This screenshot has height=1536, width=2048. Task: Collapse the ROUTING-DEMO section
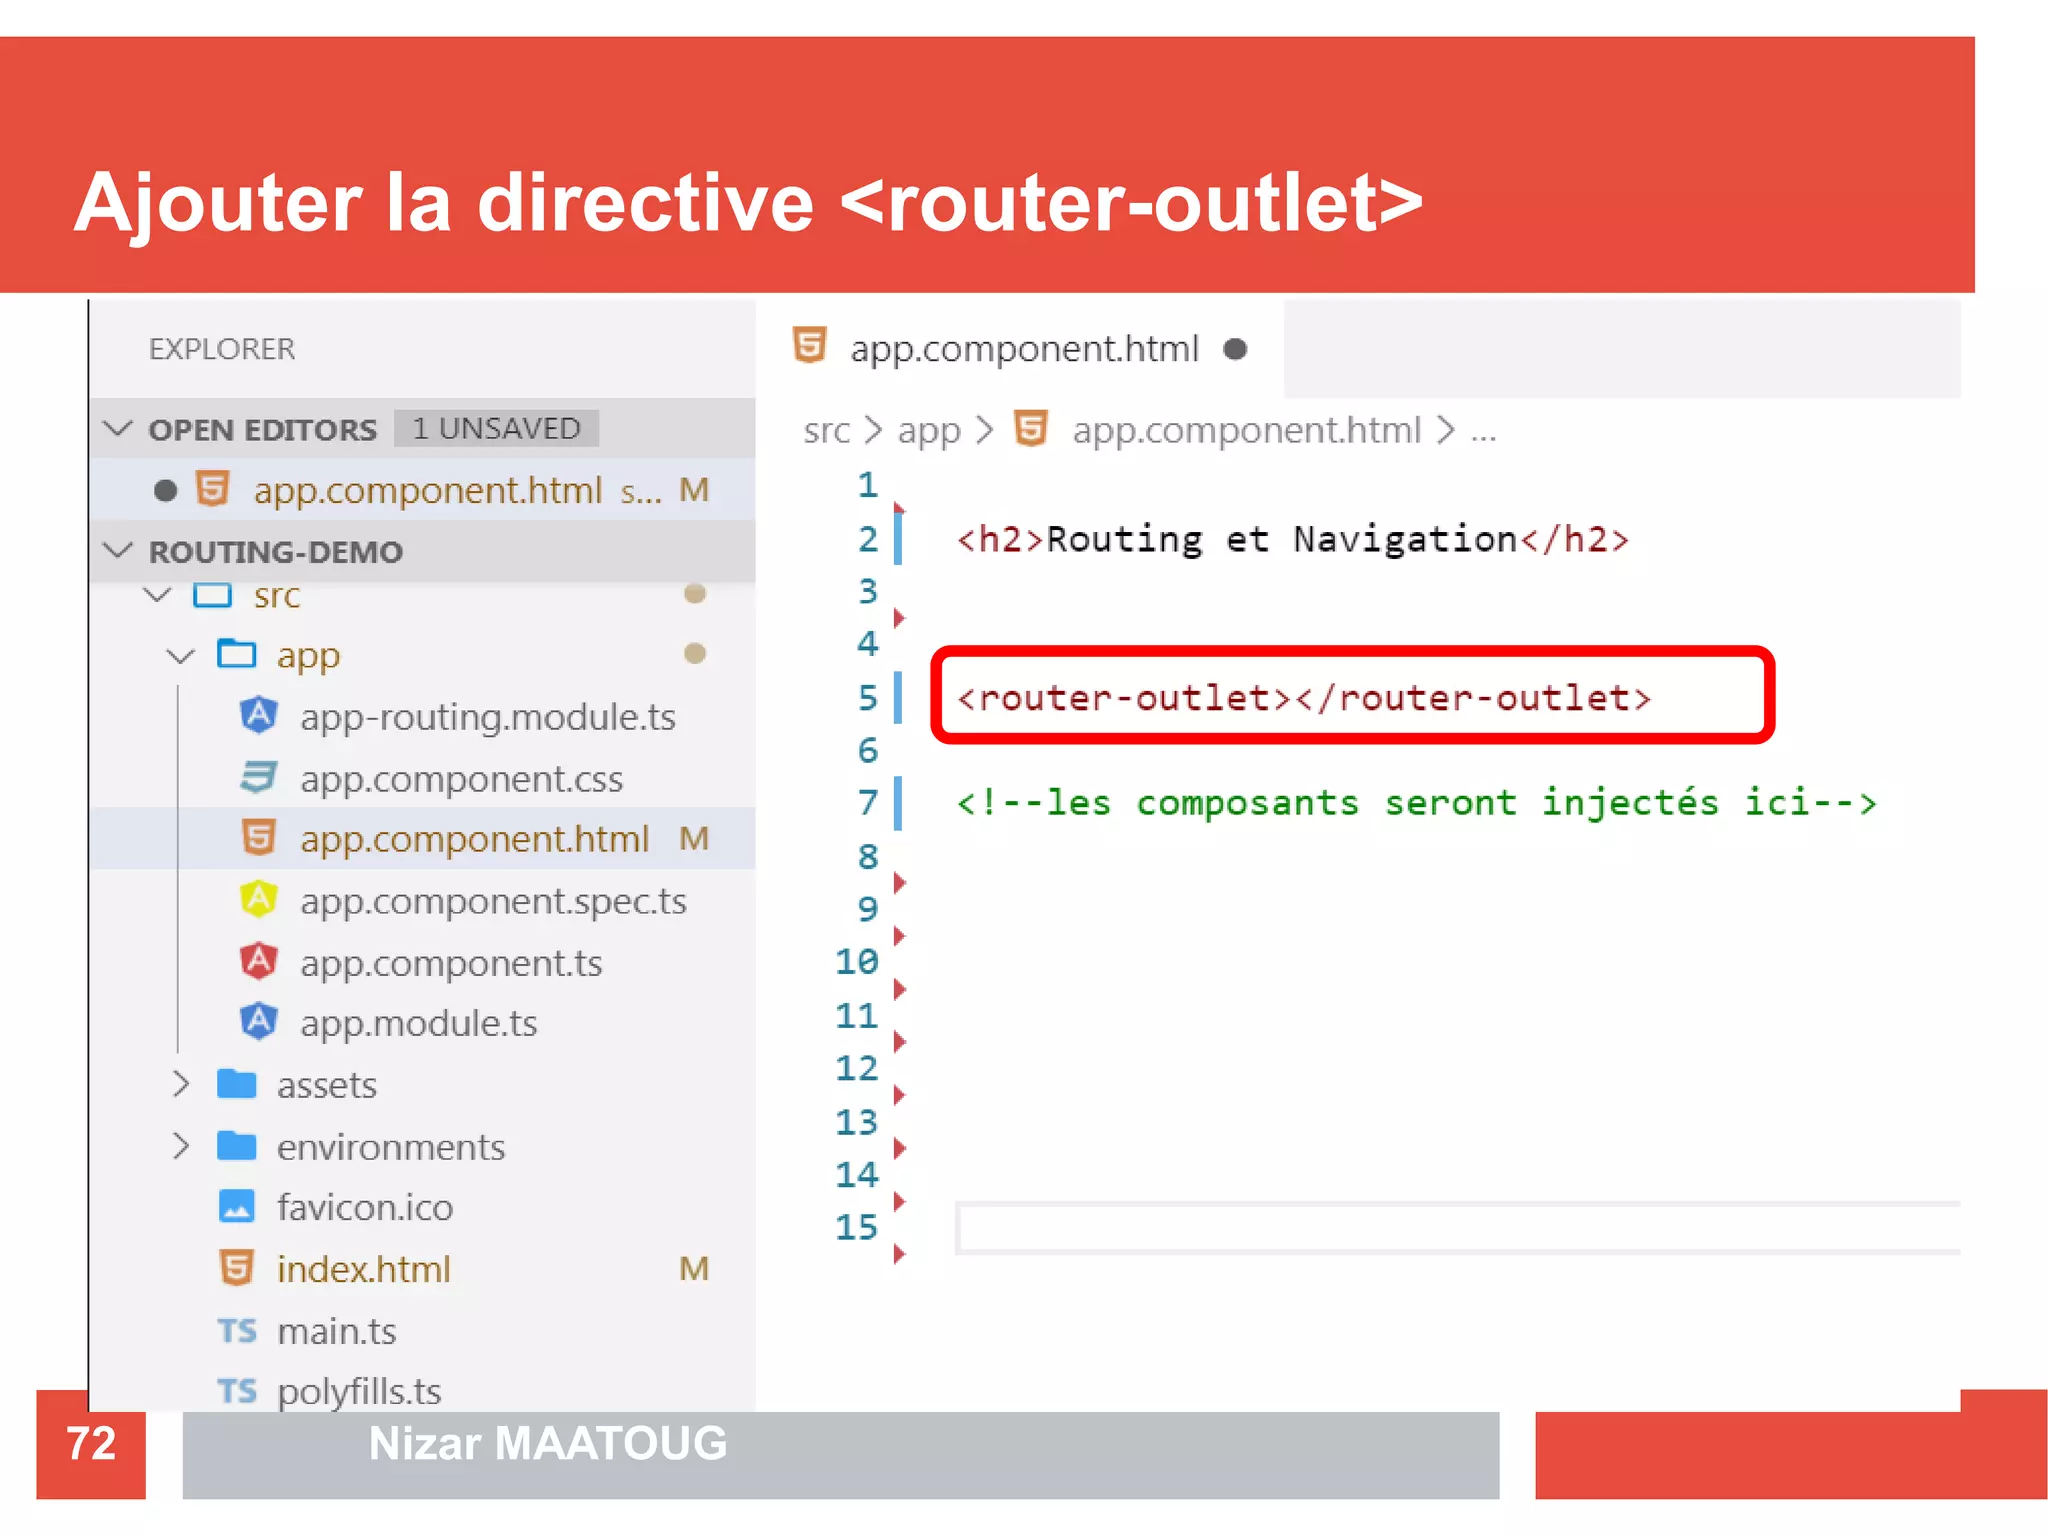coord(118,551)
